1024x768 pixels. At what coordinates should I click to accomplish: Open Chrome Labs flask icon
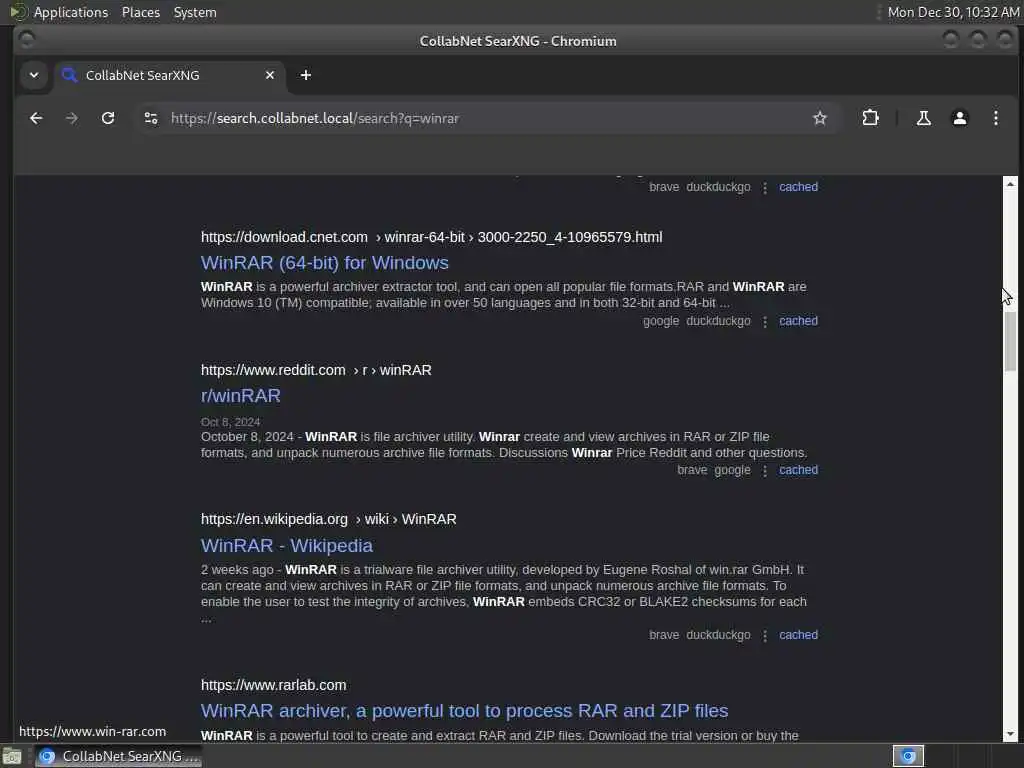(923, 118)
